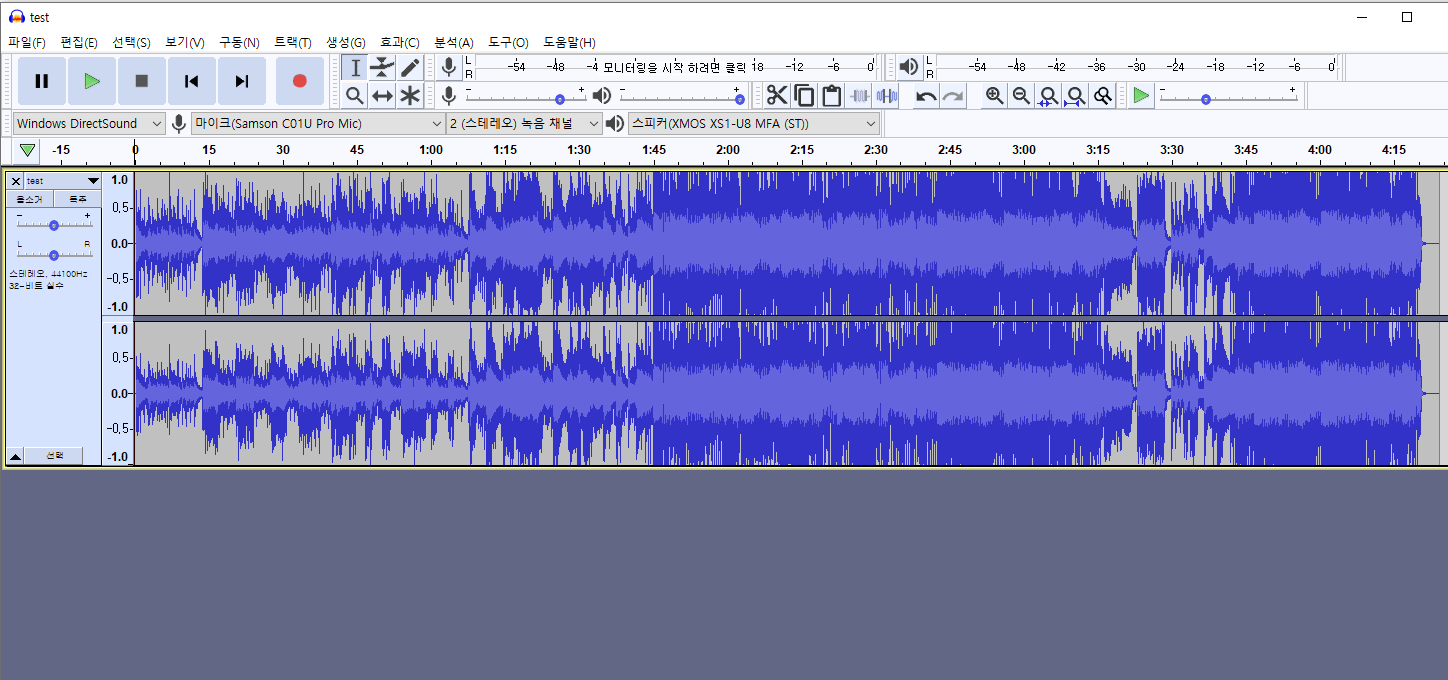Open the Samson C01U microphone device dropdown
The image size is (1448, 680).
(318, 123)
